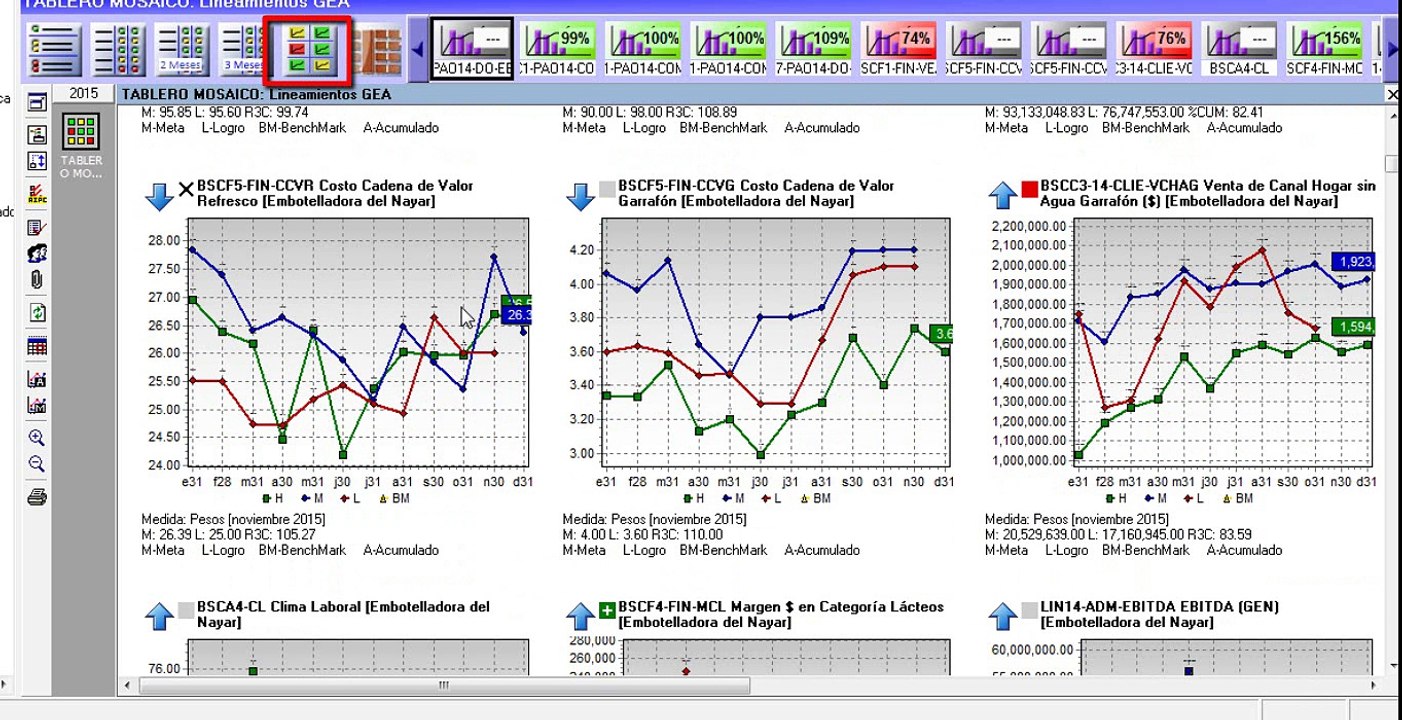Open the 76% C3-14-CLIE-VC indicator thumbnail

point(1155,49)
